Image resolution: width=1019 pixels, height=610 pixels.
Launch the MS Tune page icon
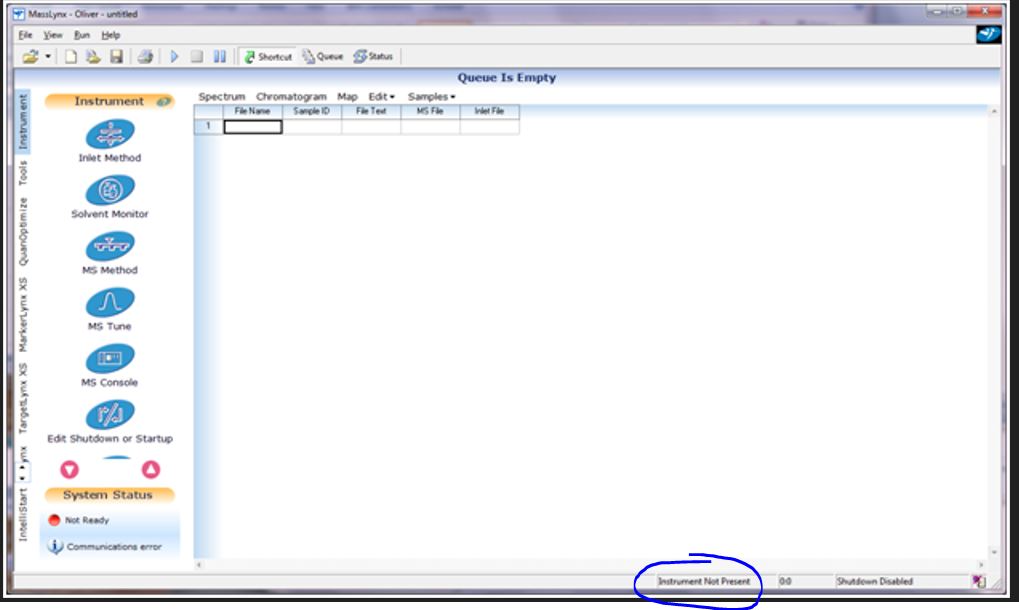pos(110,303)
